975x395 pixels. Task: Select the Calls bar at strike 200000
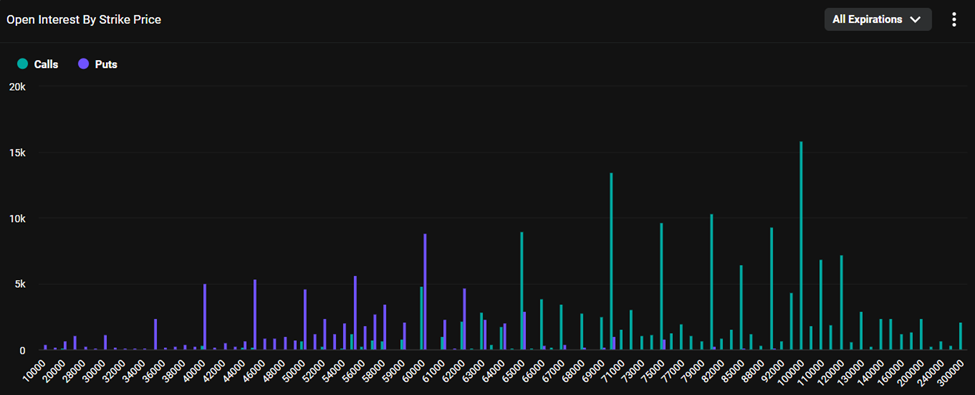[x=921, y=335]
